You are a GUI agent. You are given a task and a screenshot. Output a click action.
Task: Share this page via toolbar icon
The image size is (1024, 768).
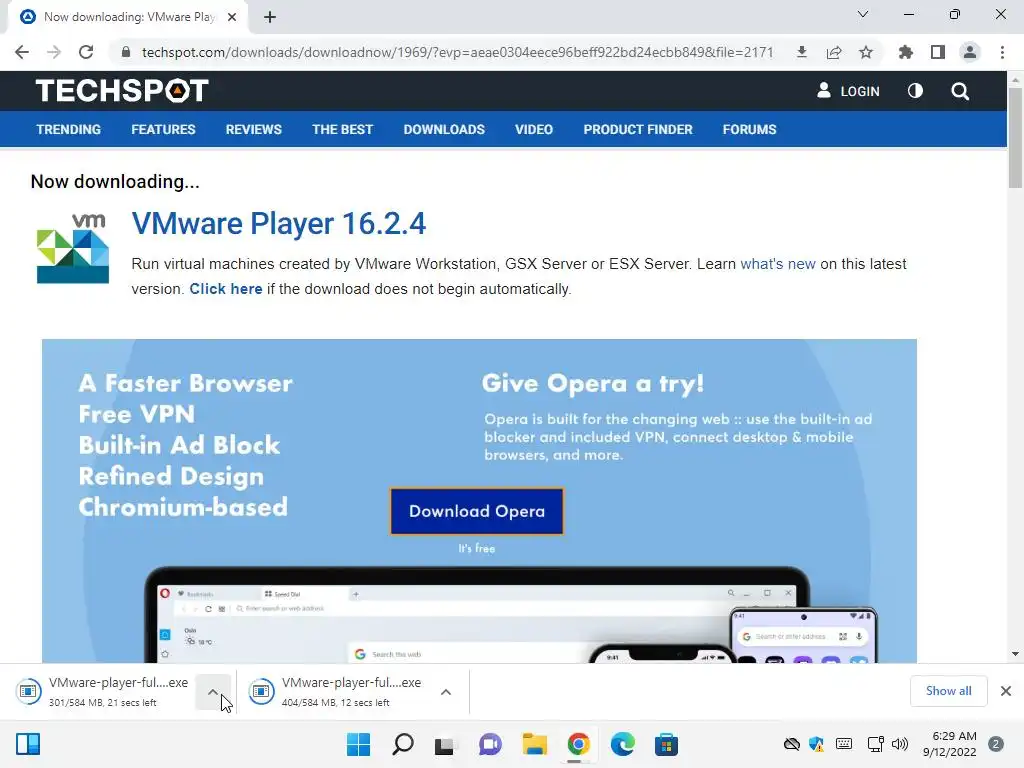coord(834,52)
